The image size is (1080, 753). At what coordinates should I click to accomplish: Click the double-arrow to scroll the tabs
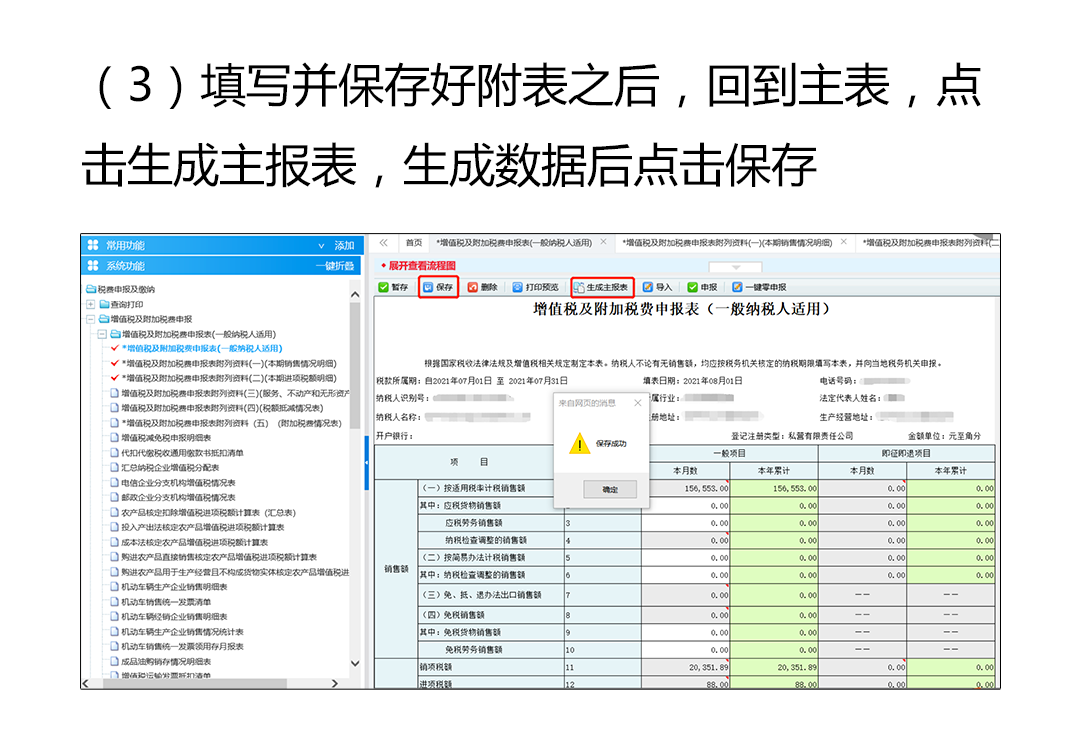(384, 243)
